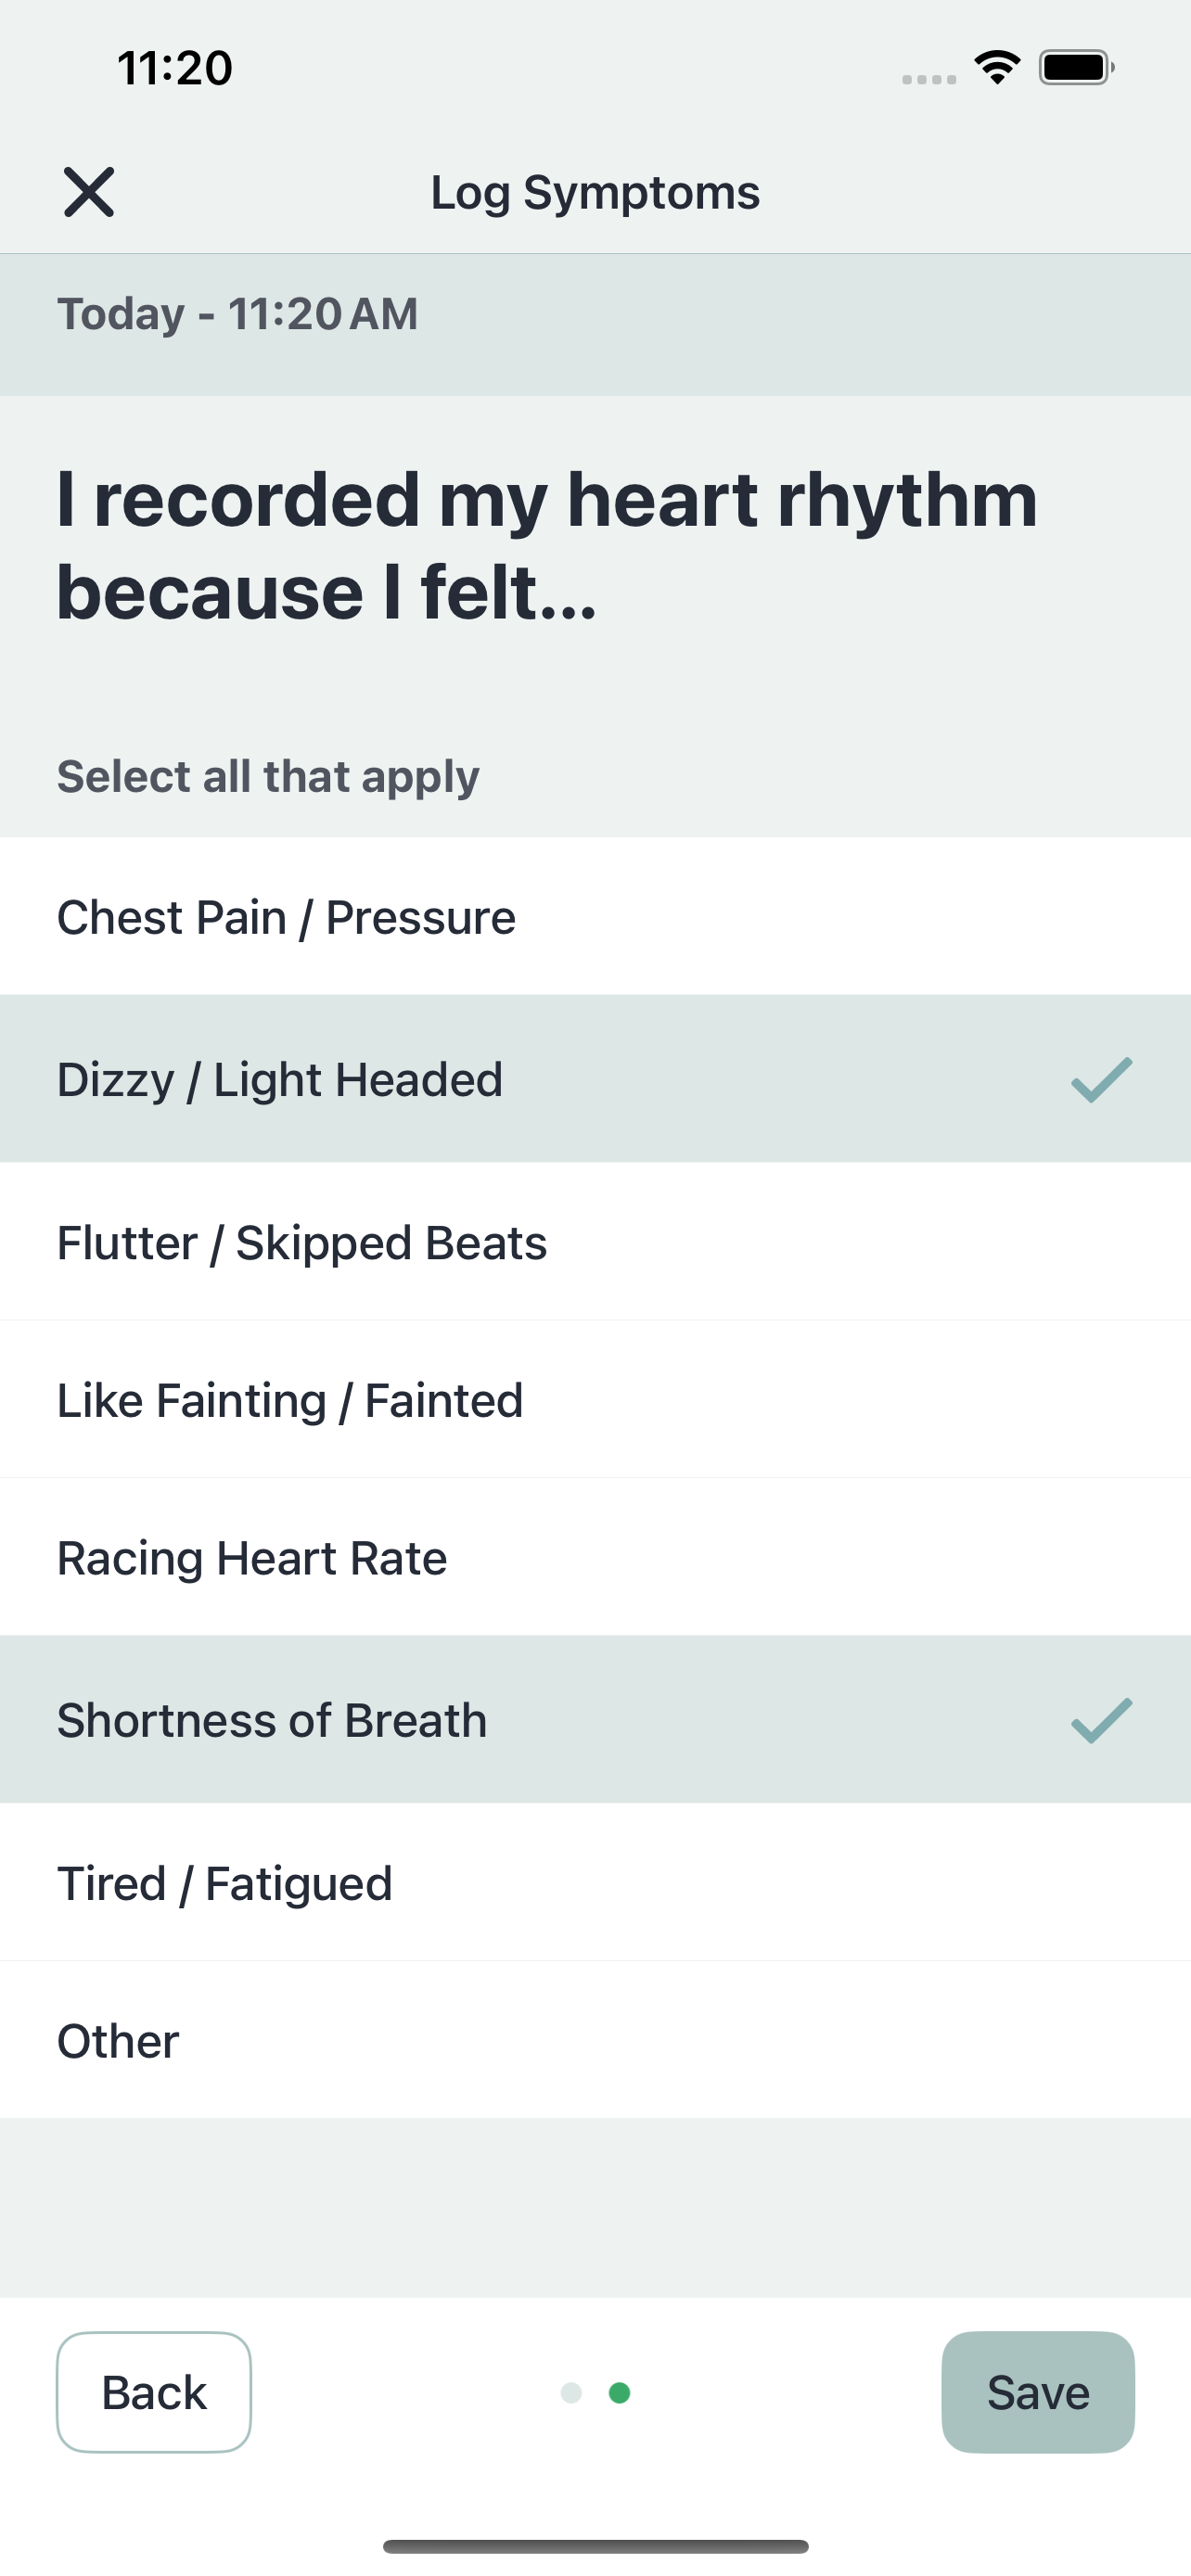This screenshot has width=1191, height=2576.
Task: Tap the first page indicator dot
Action: click(x=571, y=2393)
